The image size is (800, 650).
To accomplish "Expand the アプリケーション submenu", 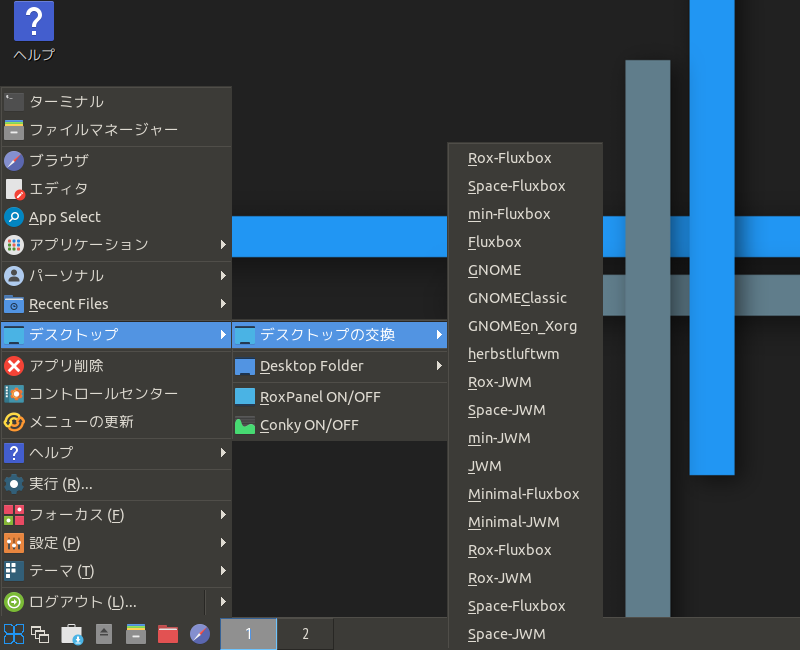I will click(116, 245).
